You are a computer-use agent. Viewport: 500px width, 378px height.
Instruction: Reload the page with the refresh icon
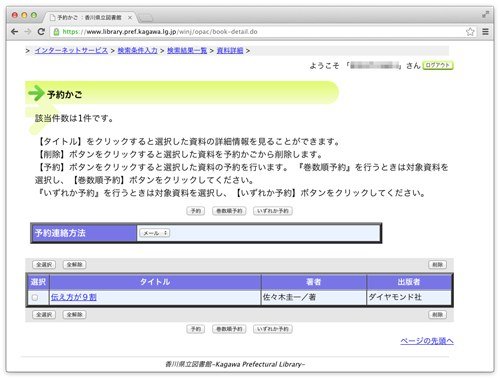click(41, 32)
